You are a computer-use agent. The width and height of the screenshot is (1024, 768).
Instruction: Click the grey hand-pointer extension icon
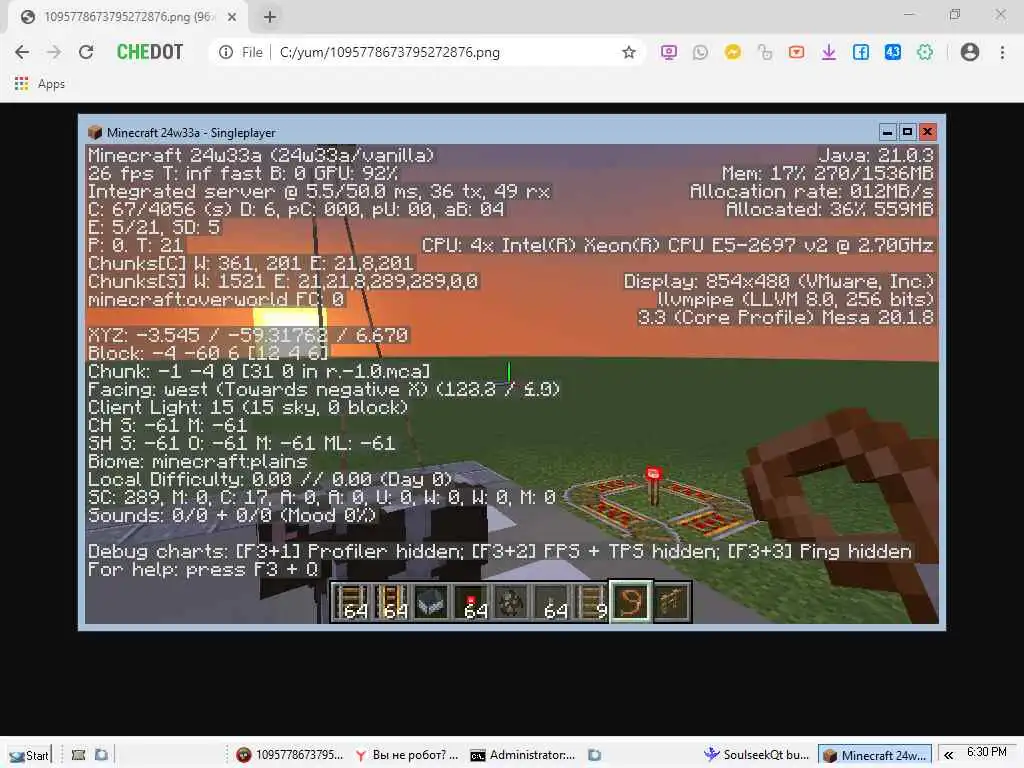[x=765, y=52]
